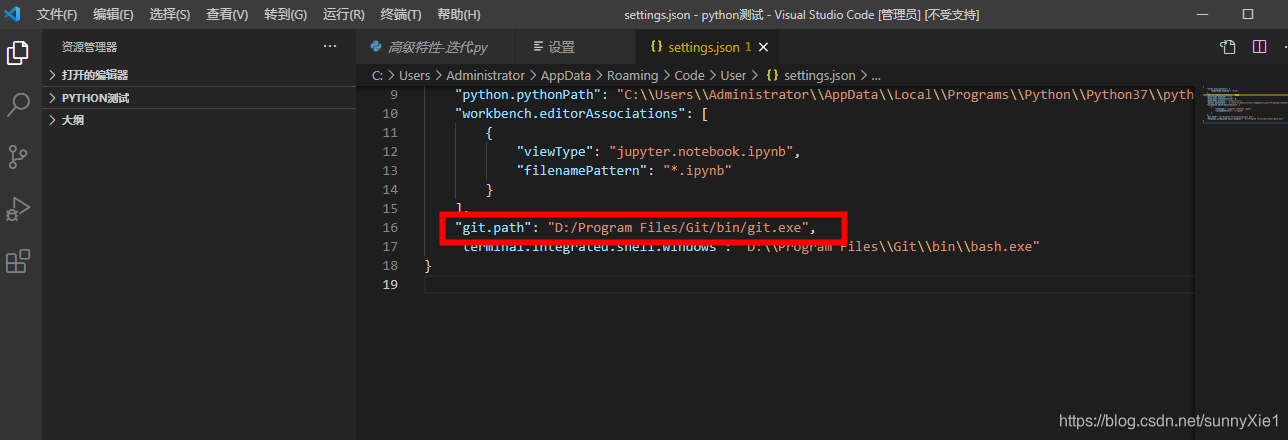This screenshot has height=440, width=1288.
Task: Click the JSON braces icon in breadcrumb
Action: point(772,75)
